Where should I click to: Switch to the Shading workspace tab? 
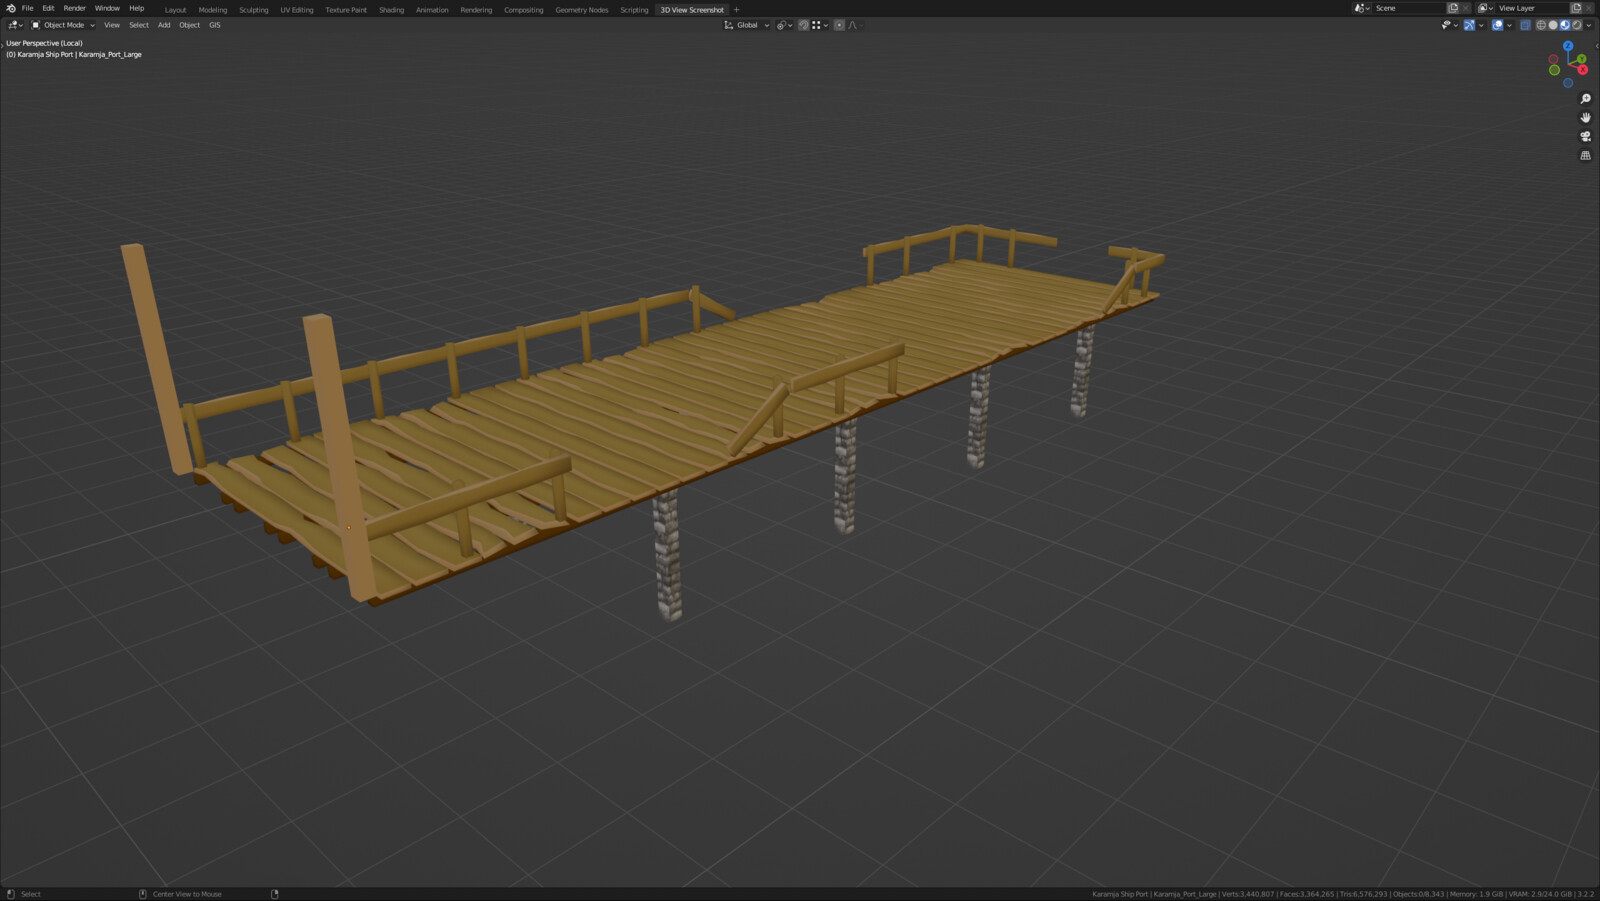(392, 10)
